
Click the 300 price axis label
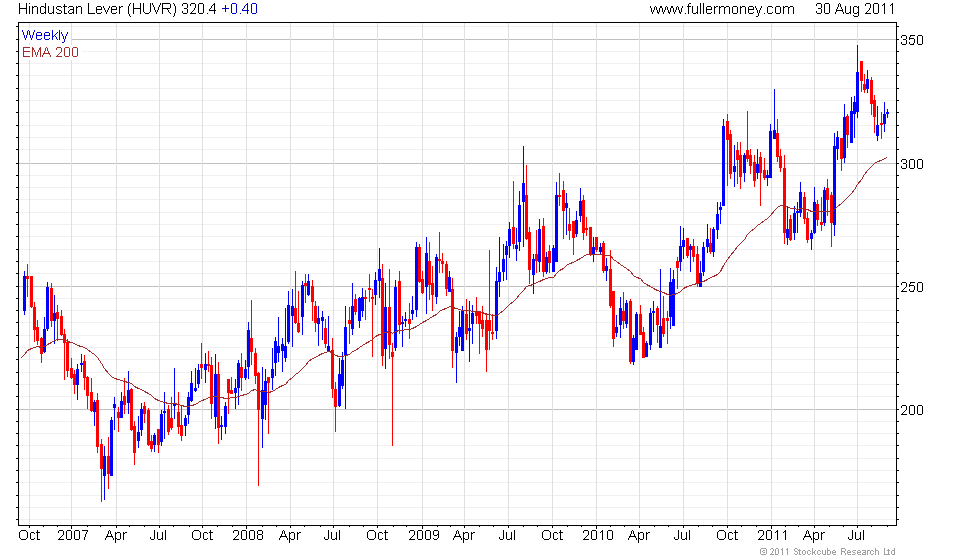911,164
